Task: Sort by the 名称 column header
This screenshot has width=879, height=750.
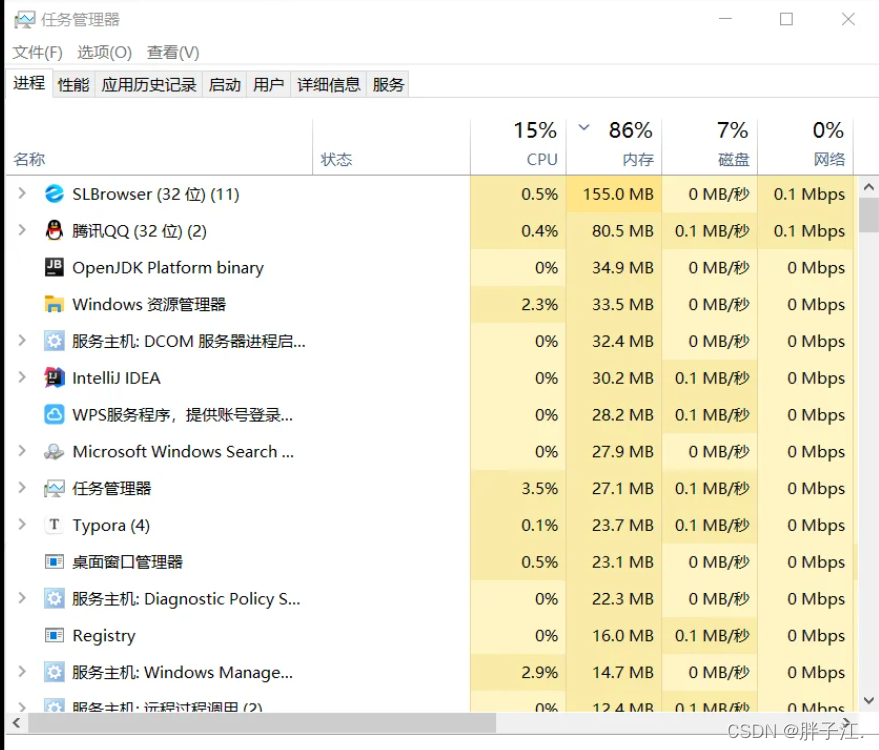Action: click(159, 147)
